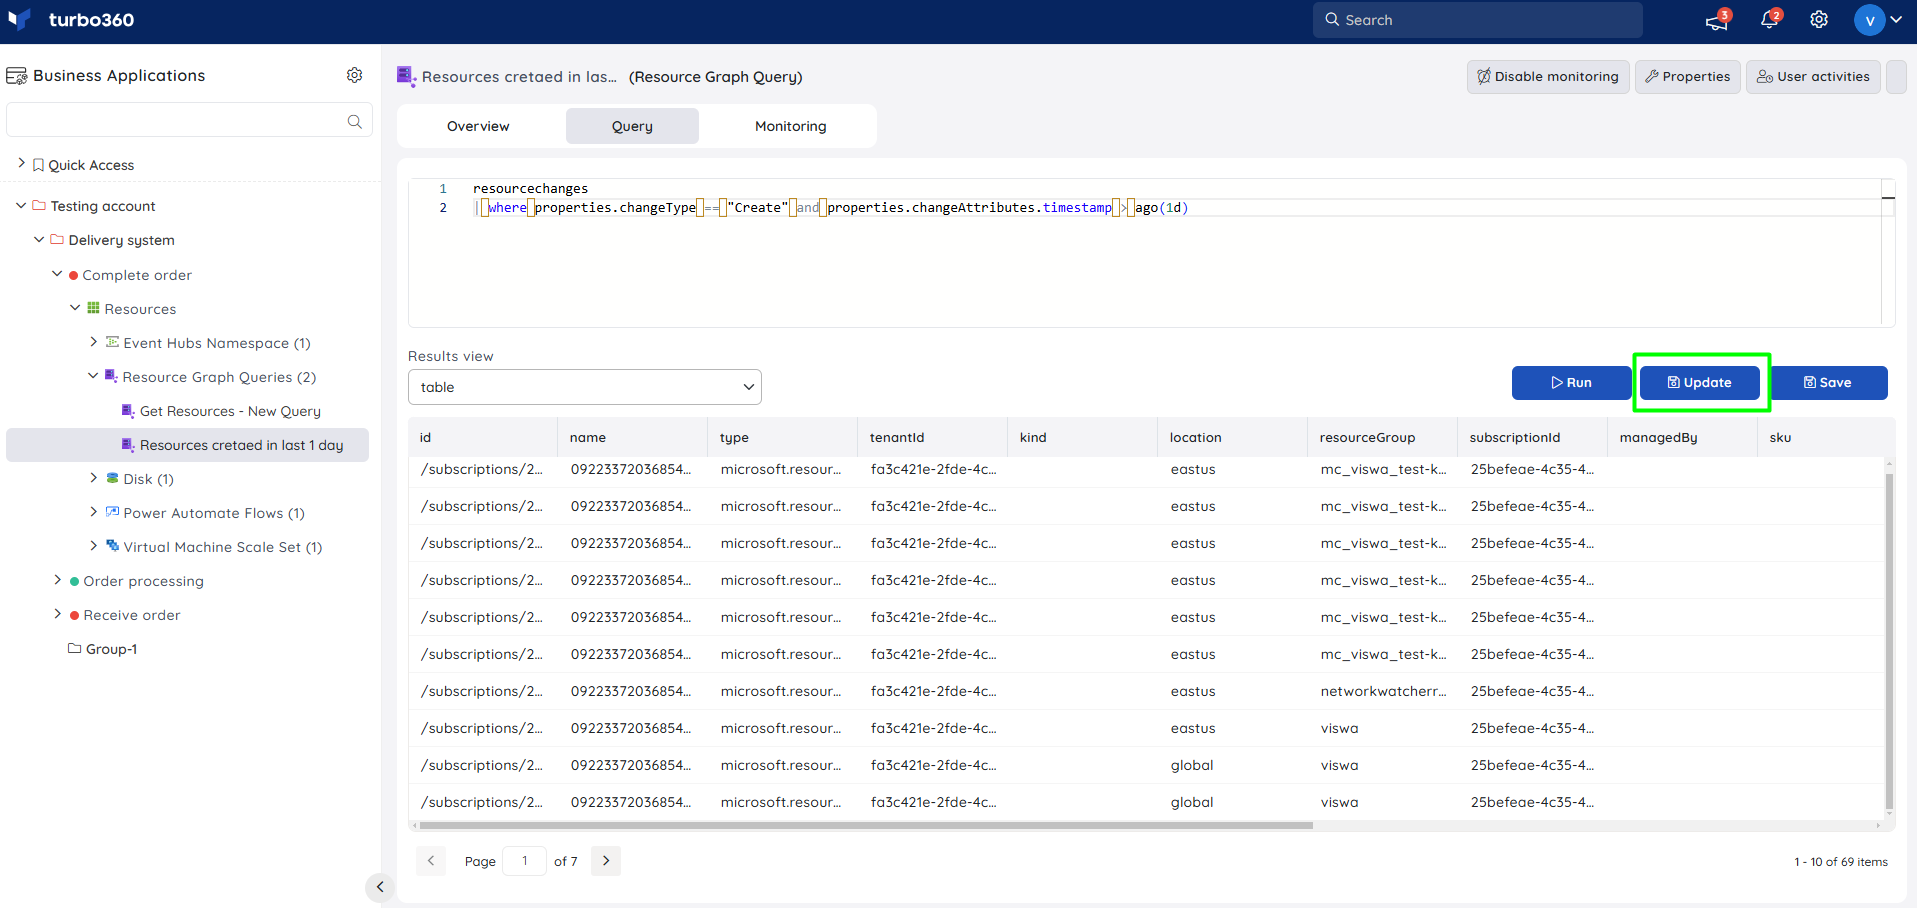1917x908 pixels.
Task: Click the horizontal results scrollbar
Action: coord(866,826)
